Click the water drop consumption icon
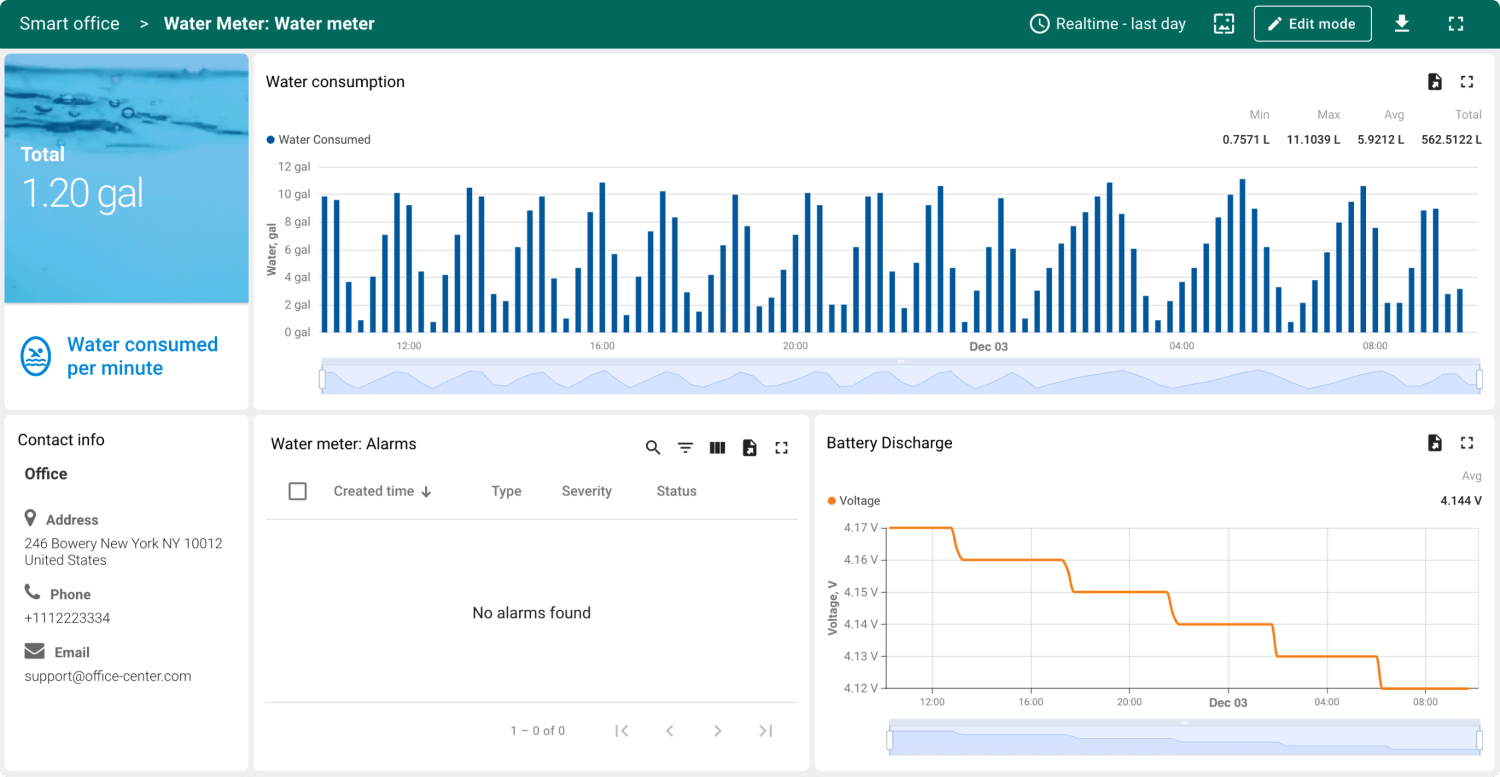This screenshot has height=777, width=1500. click(x=36, y=356)
